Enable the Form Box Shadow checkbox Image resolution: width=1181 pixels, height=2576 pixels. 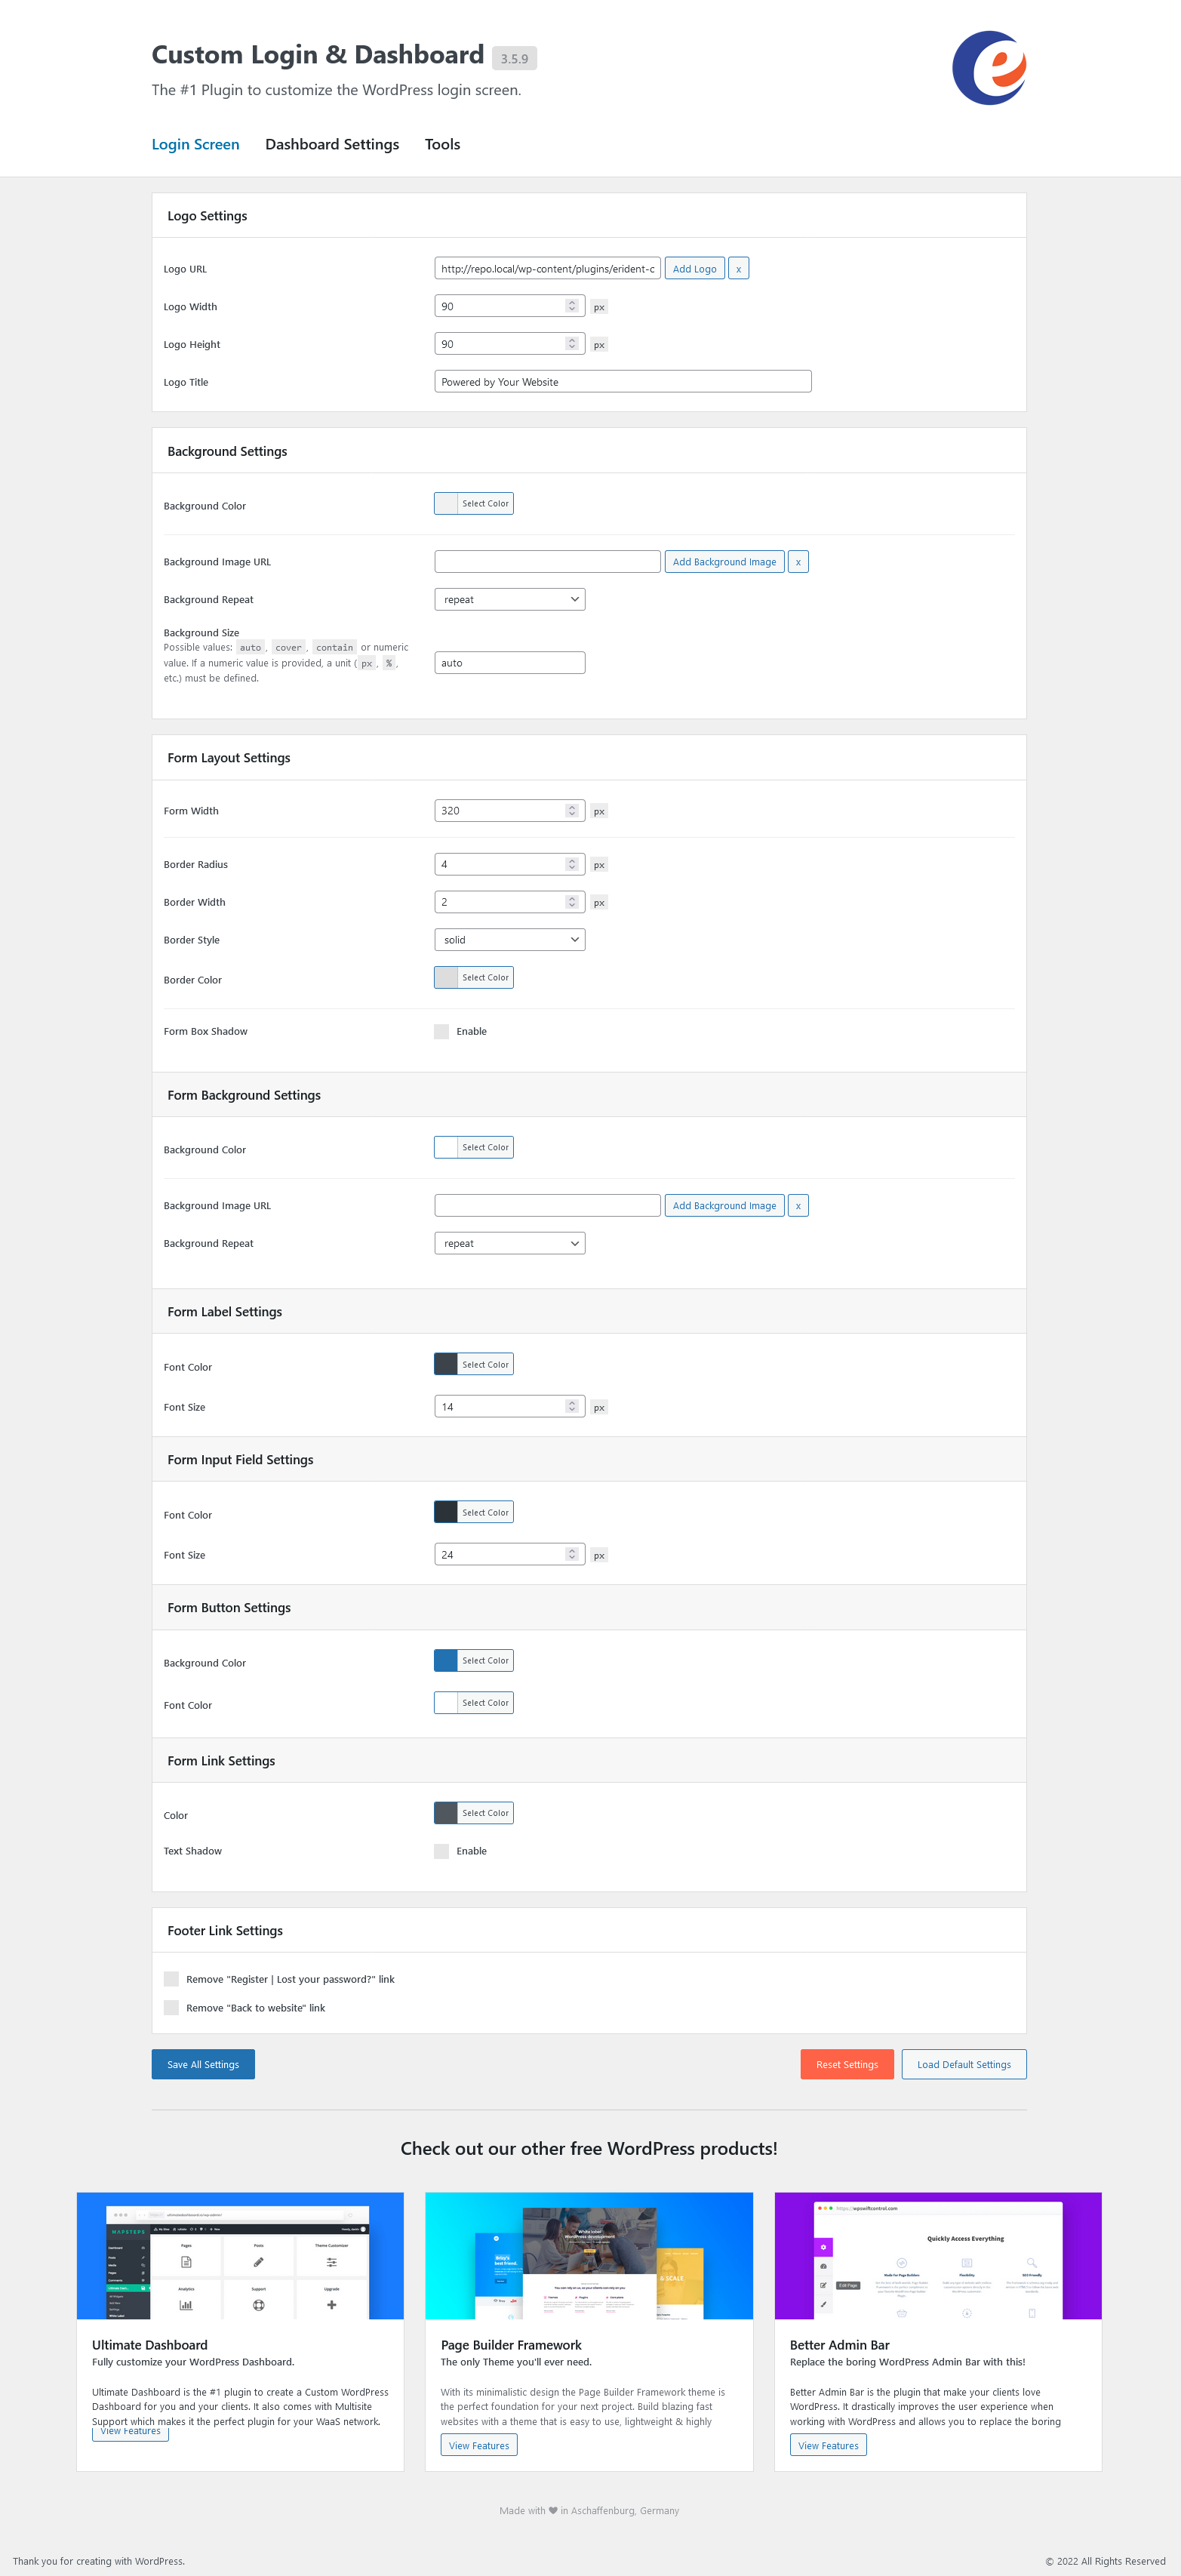coord(442,1032)
